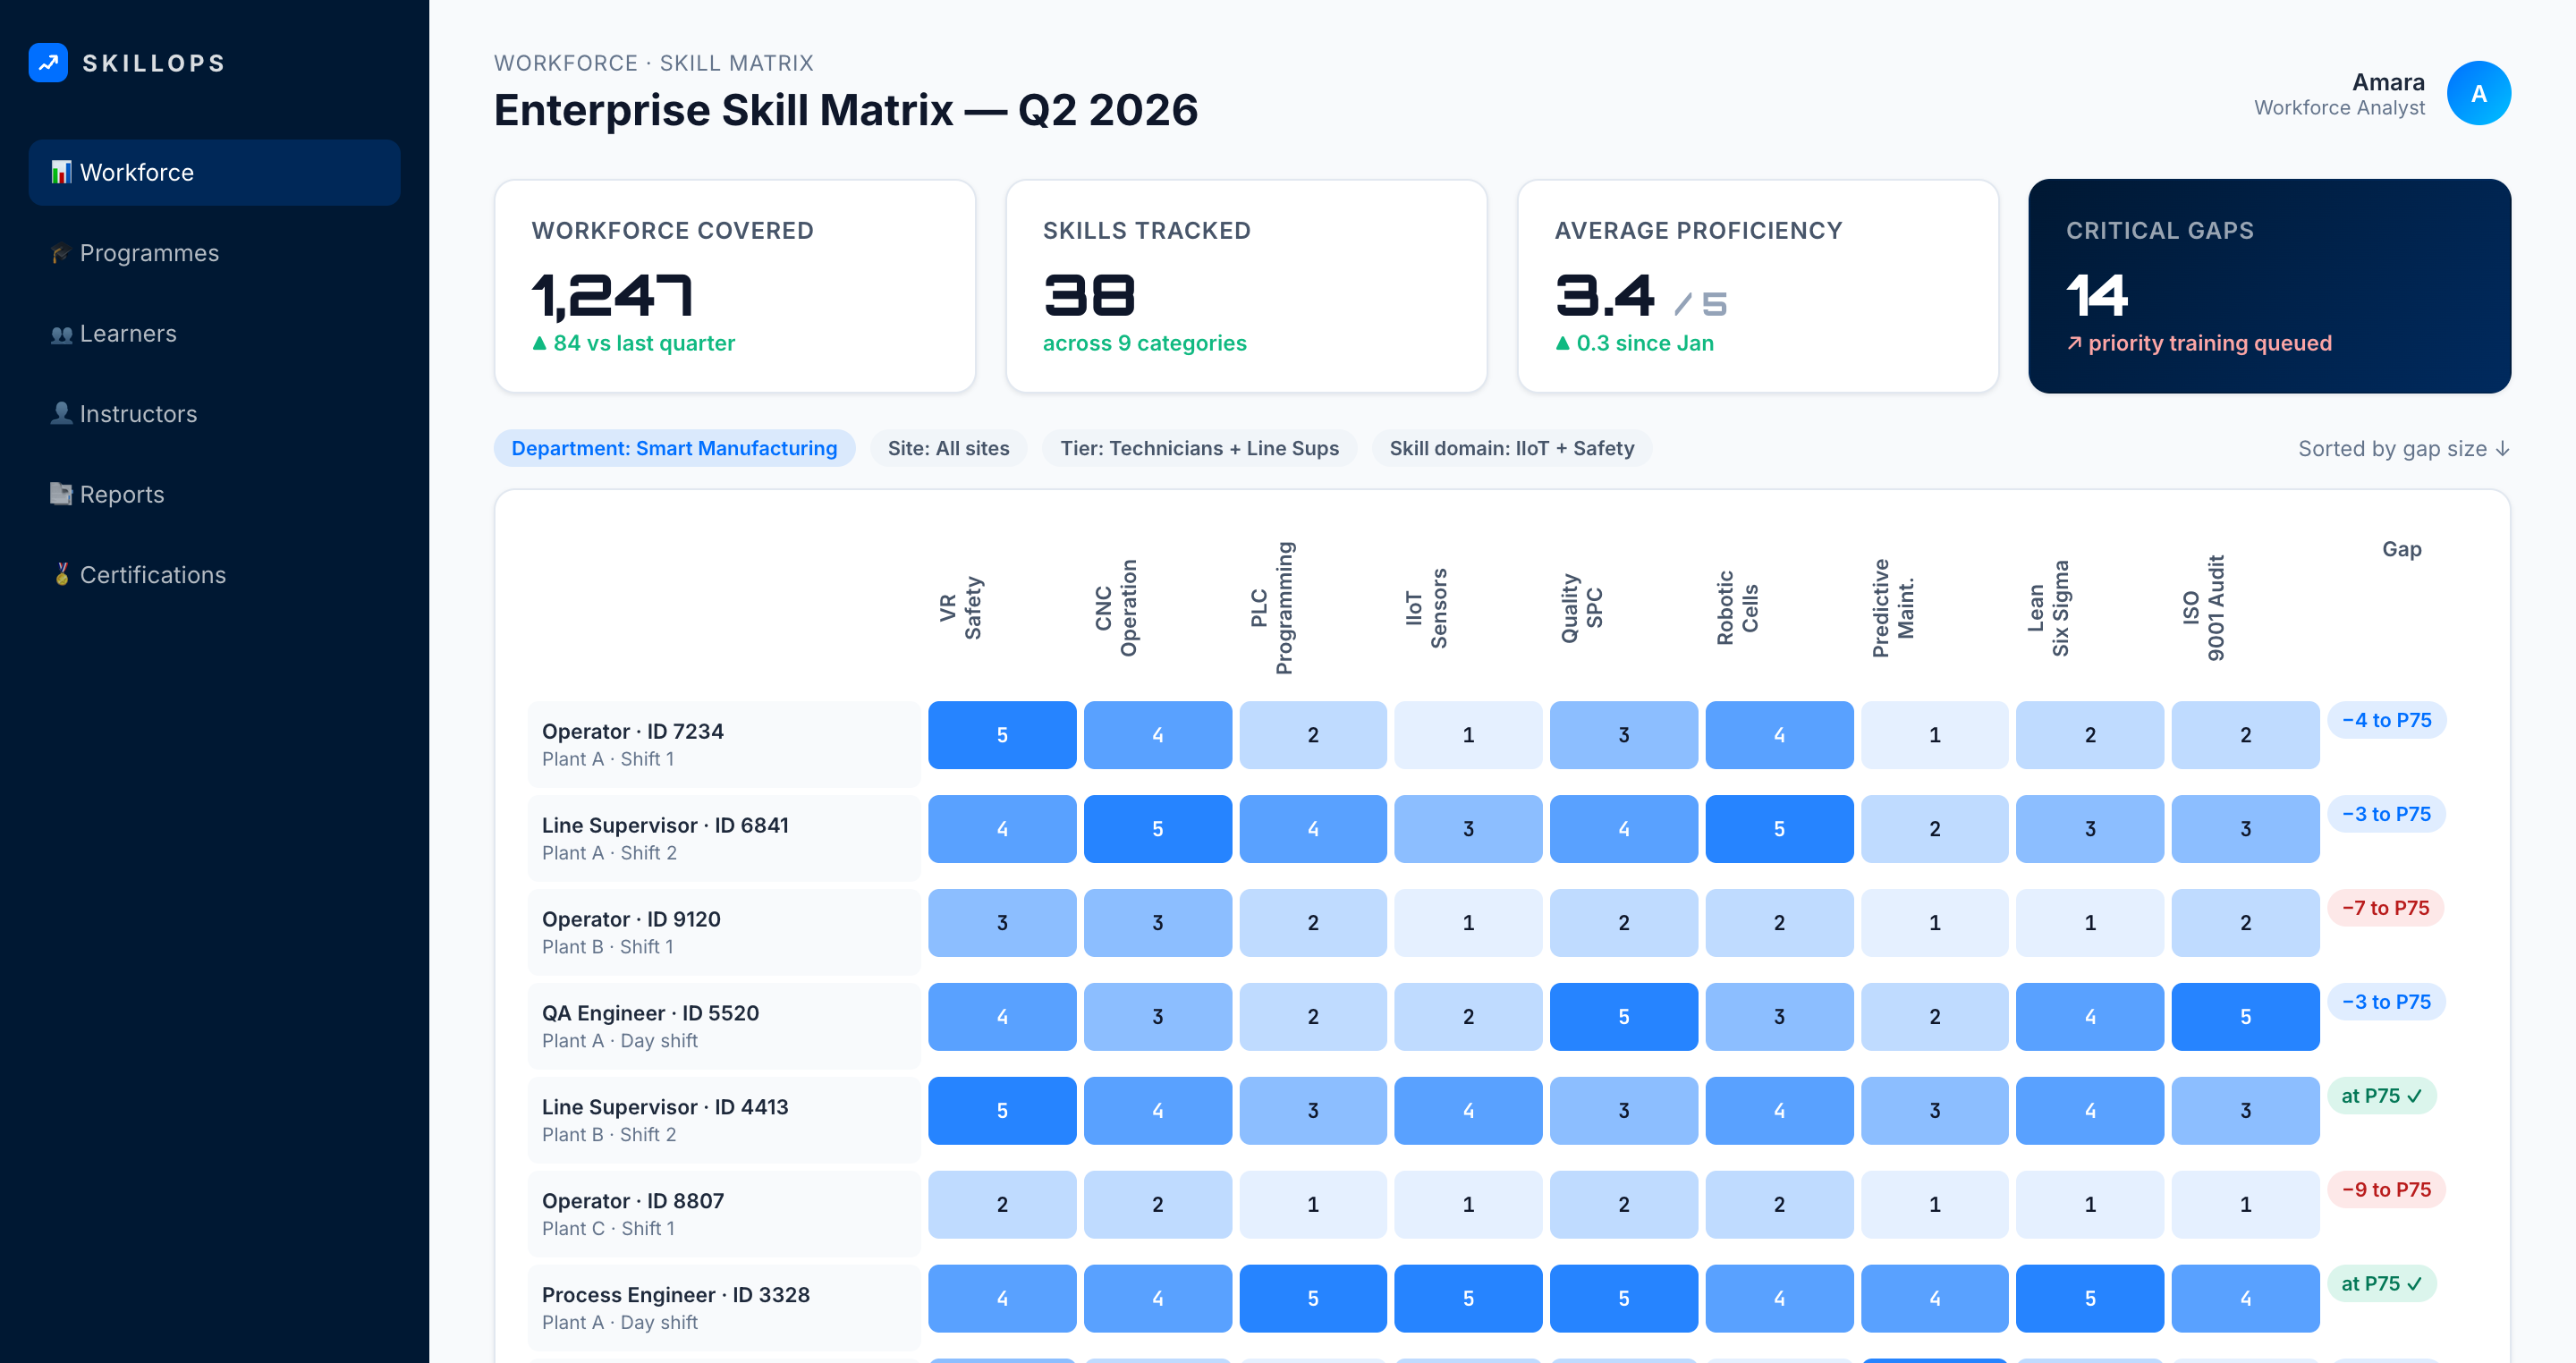Open the Workforce section
This screenshot has width=2576, height=1363.
(x=214, y=172)
